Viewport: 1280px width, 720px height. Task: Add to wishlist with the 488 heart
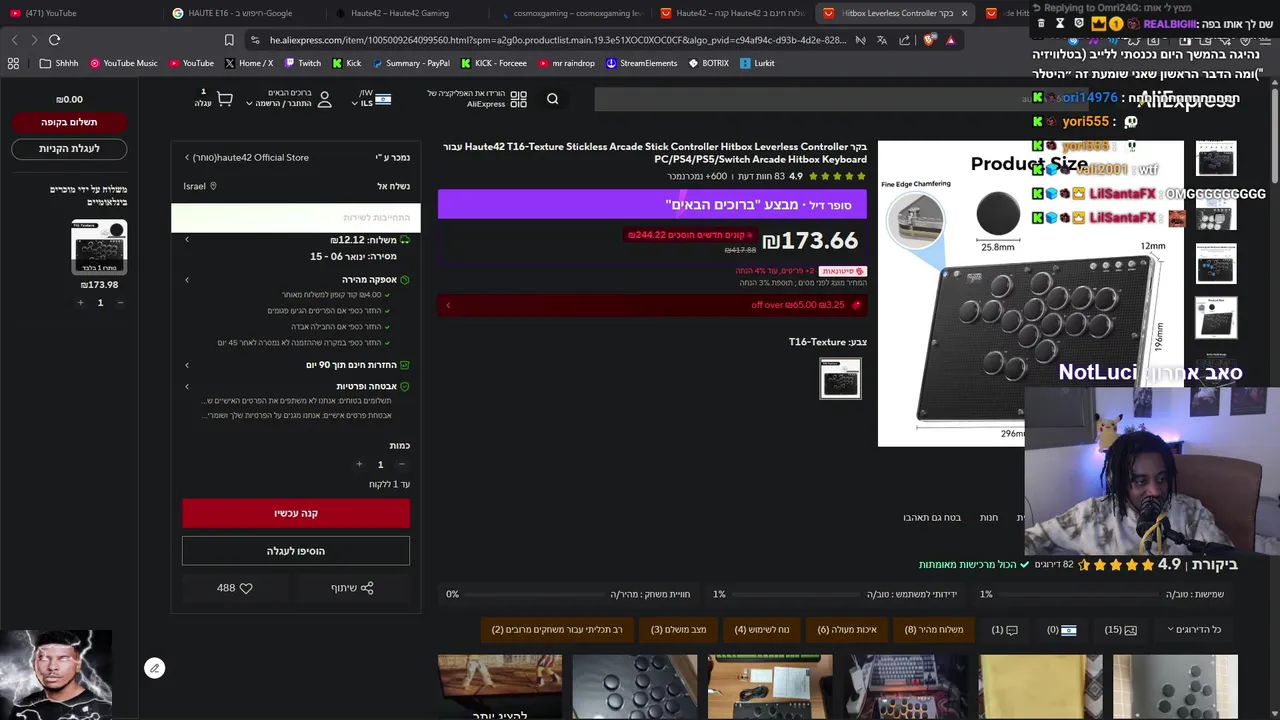pyautogui.click(x=235, y=588)
